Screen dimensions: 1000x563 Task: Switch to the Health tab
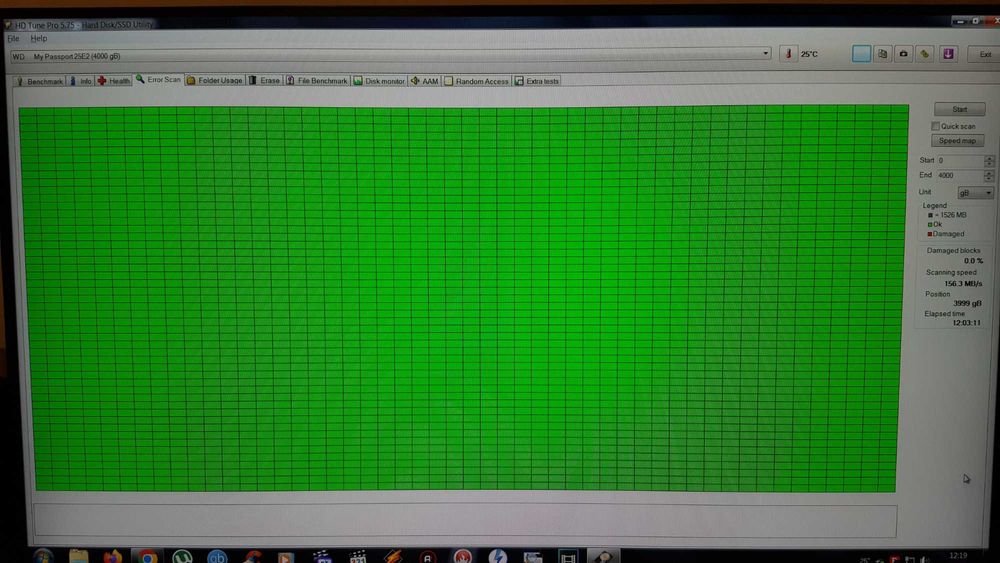(114, 81)
